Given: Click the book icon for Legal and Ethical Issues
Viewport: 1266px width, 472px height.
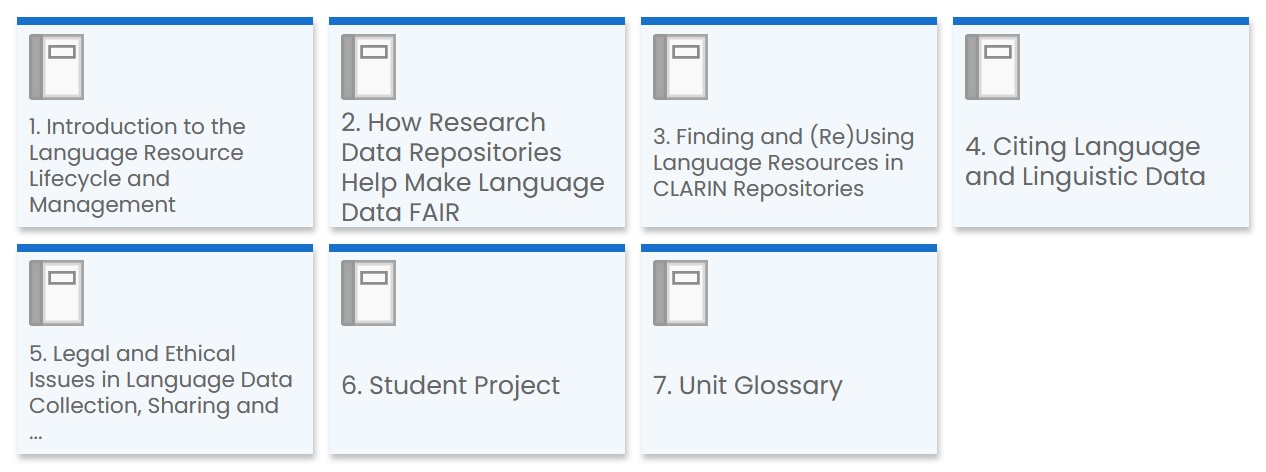Looking at the screenshot, I should [56, 293].
